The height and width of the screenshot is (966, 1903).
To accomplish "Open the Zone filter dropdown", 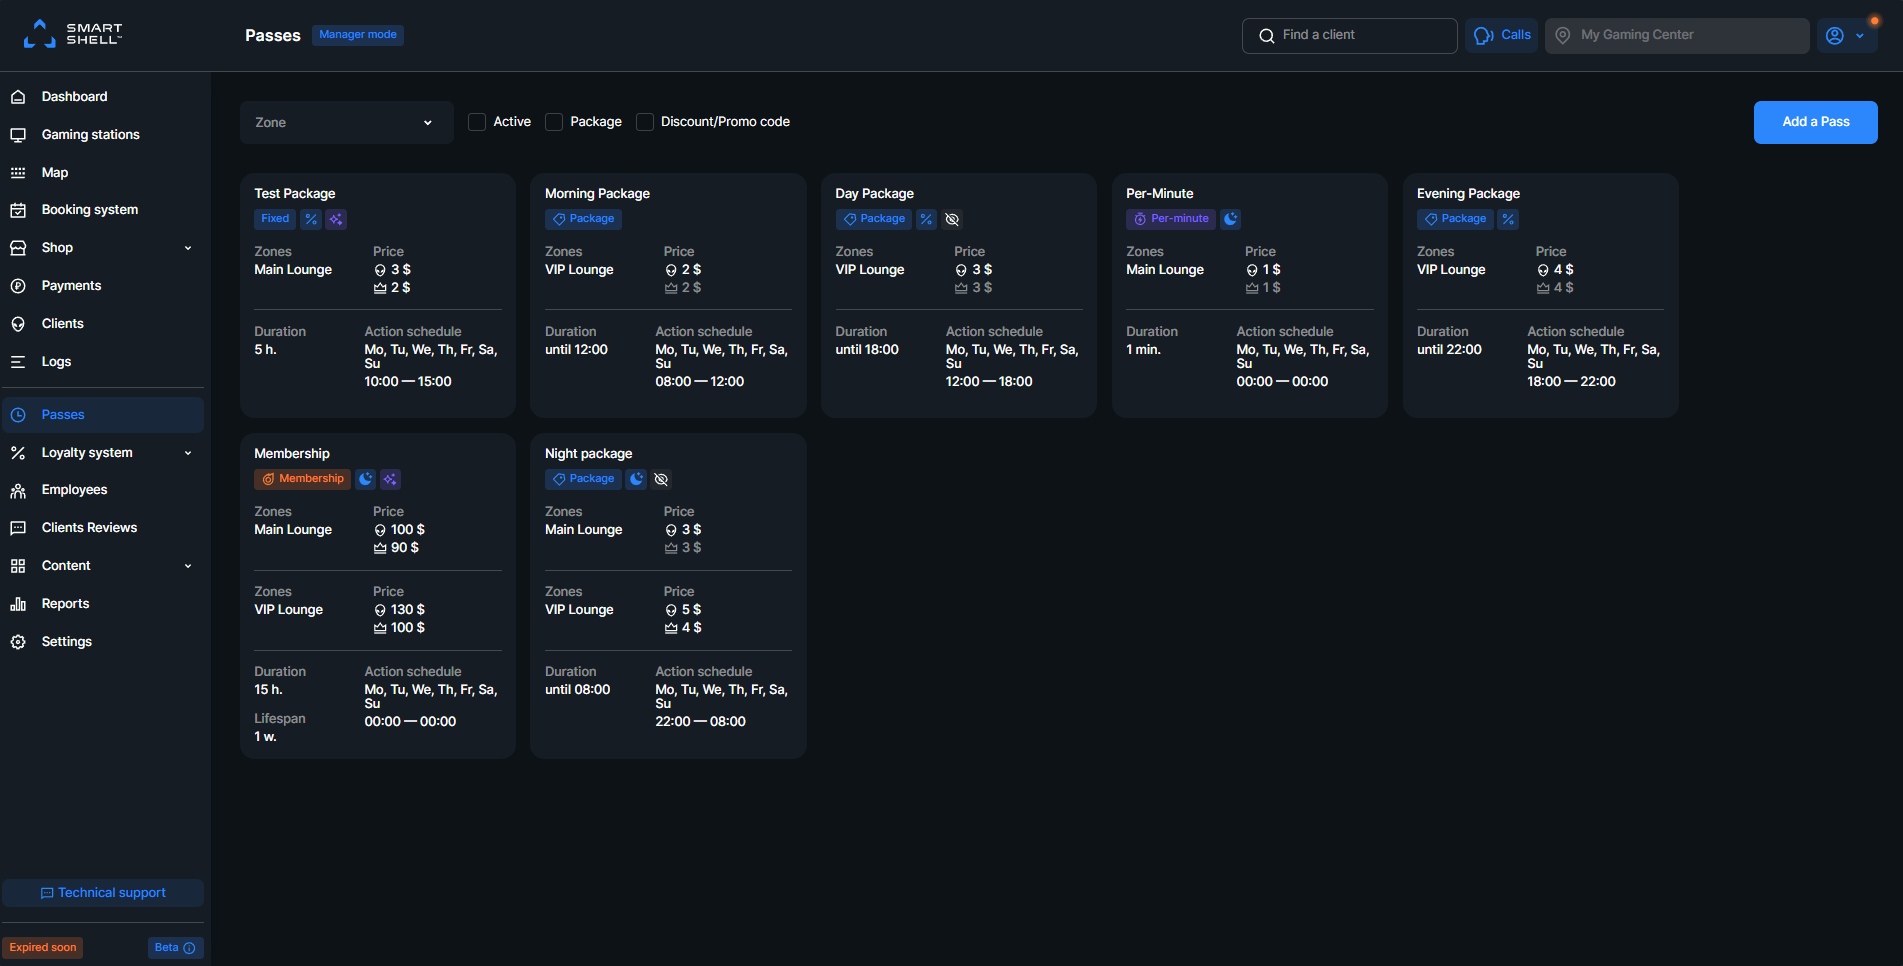I will pyautogui.click(x=346, y=122).
